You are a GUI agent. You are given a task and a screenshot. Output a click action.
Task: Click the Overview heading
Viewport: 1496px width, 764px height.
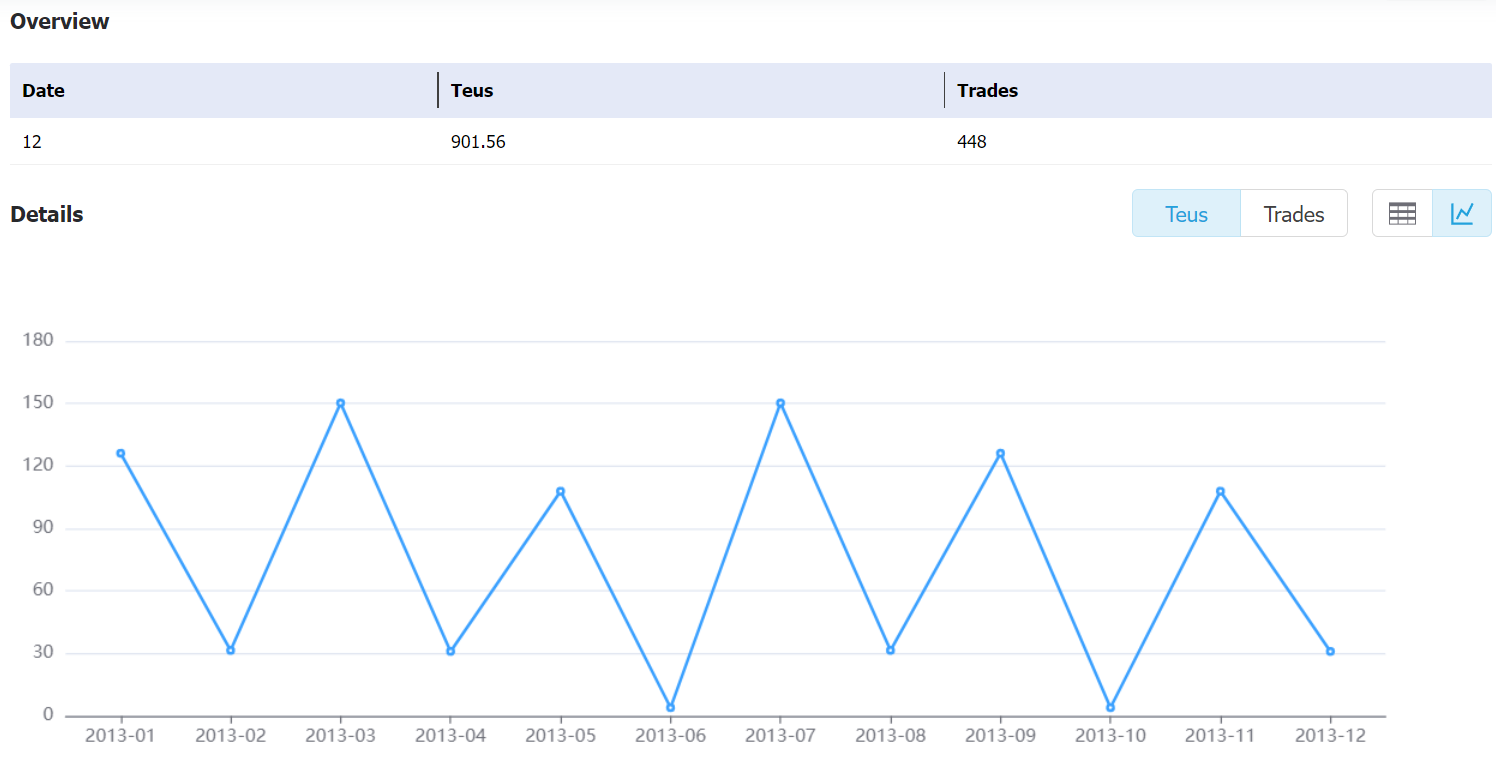tap(60, 21)
